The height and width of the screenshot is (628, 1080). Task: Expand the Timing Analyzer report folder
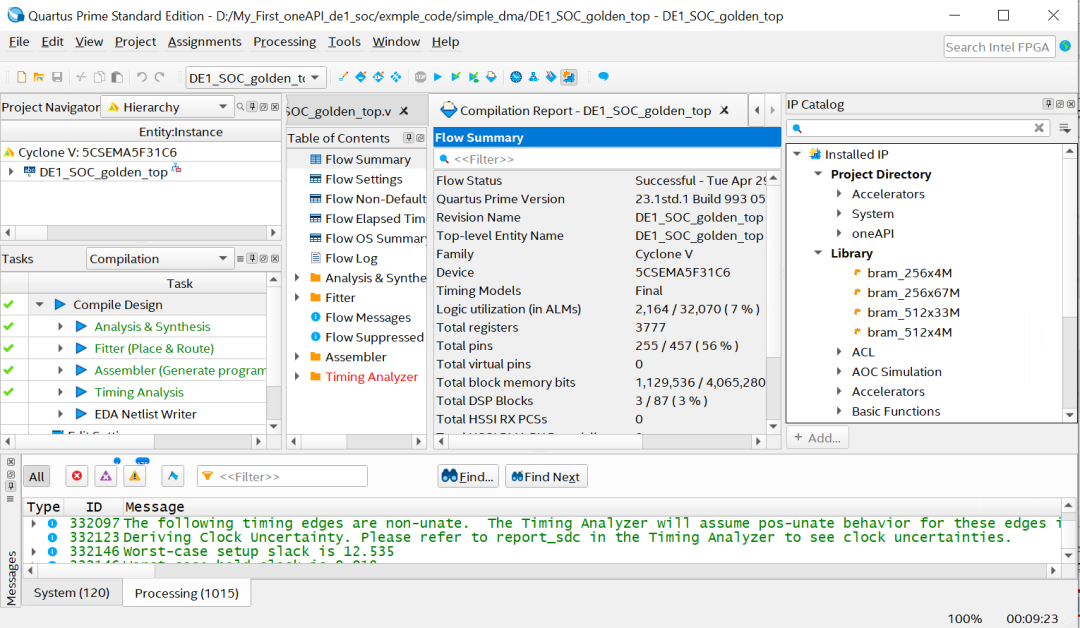click(297, 376)
